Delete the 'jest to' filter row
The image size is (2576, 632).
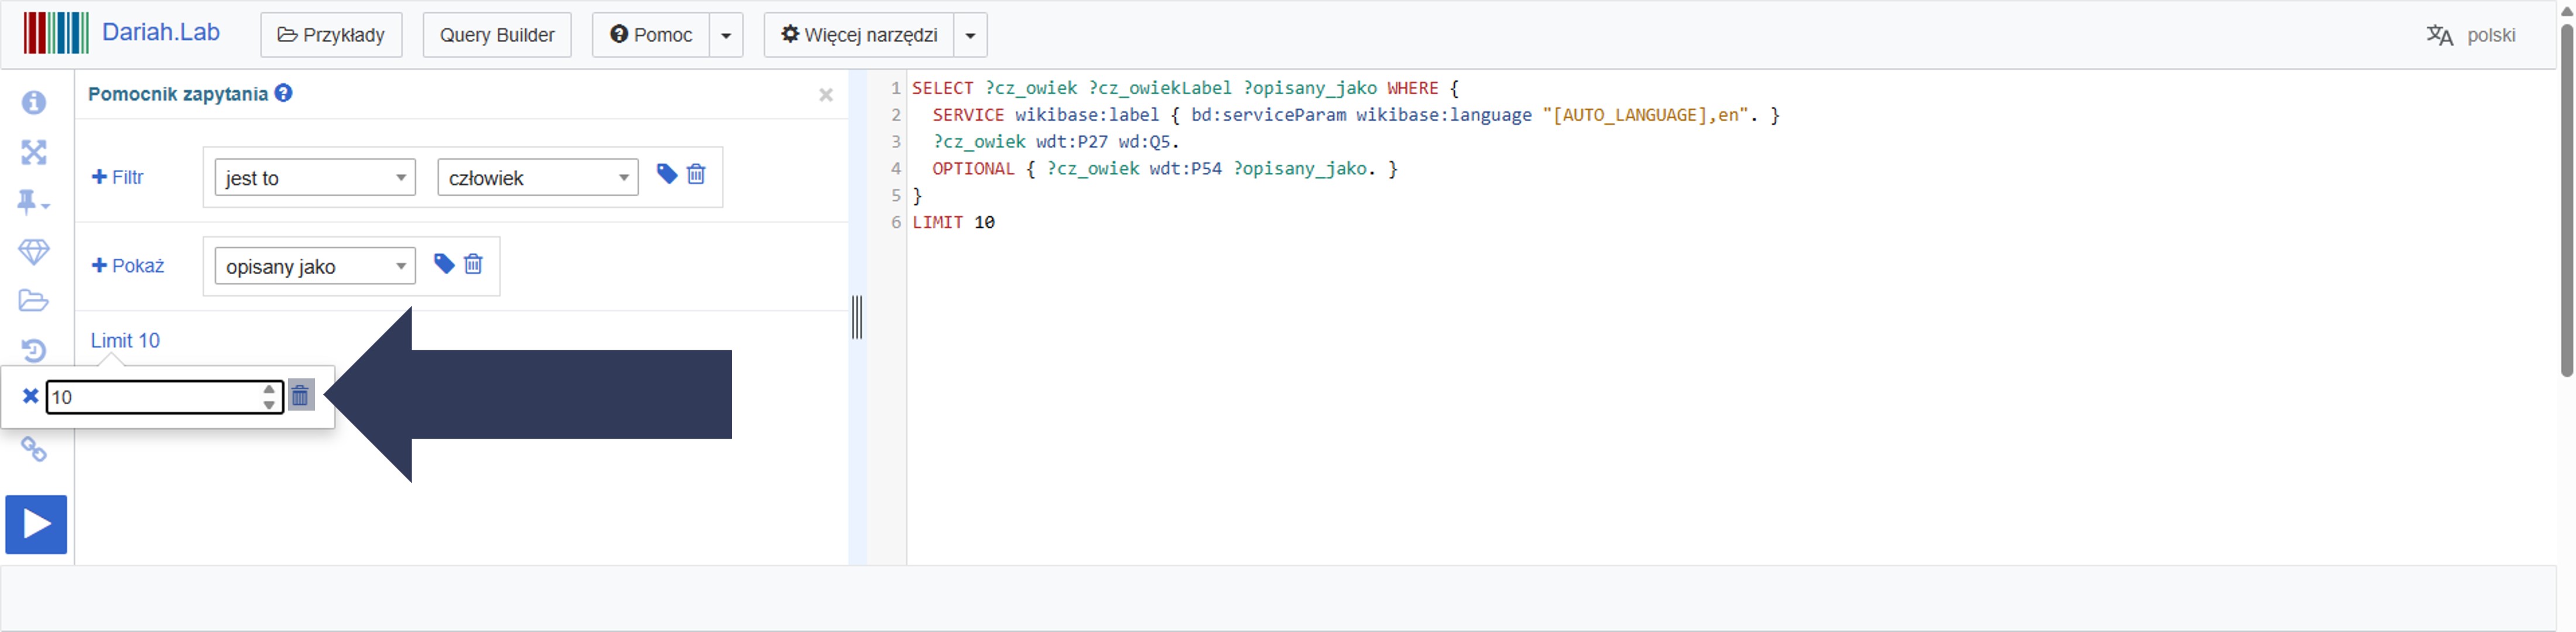click(x=697, y=174)
